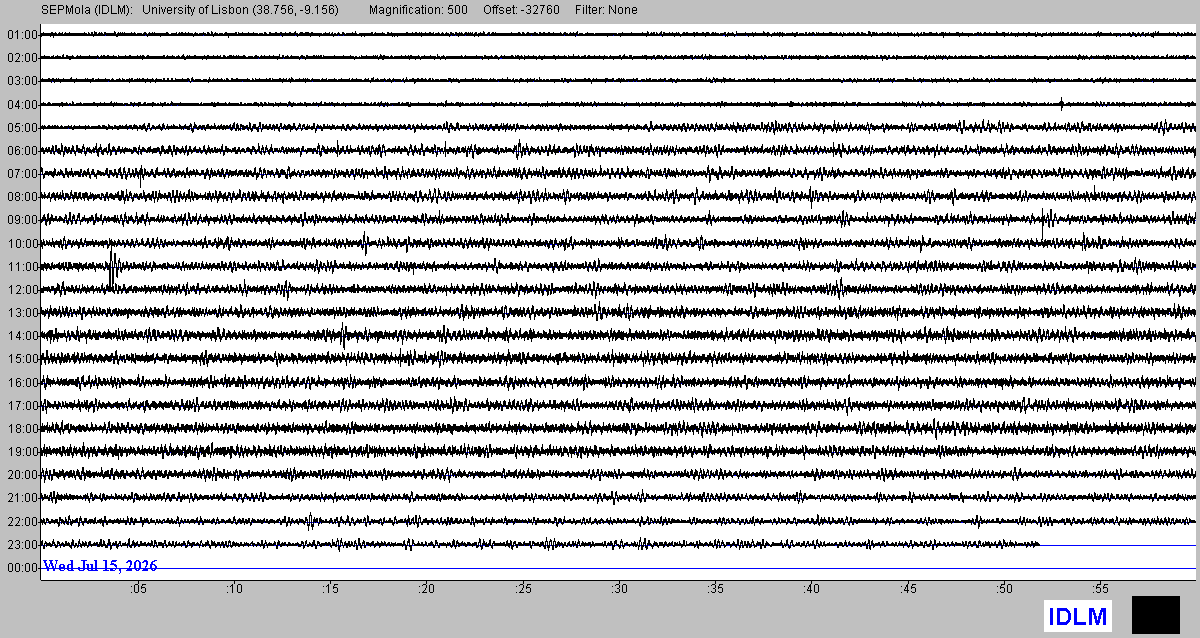Click the :55 minute axis label
The image size is (1200, 638).
click(x=1100, y=590)
